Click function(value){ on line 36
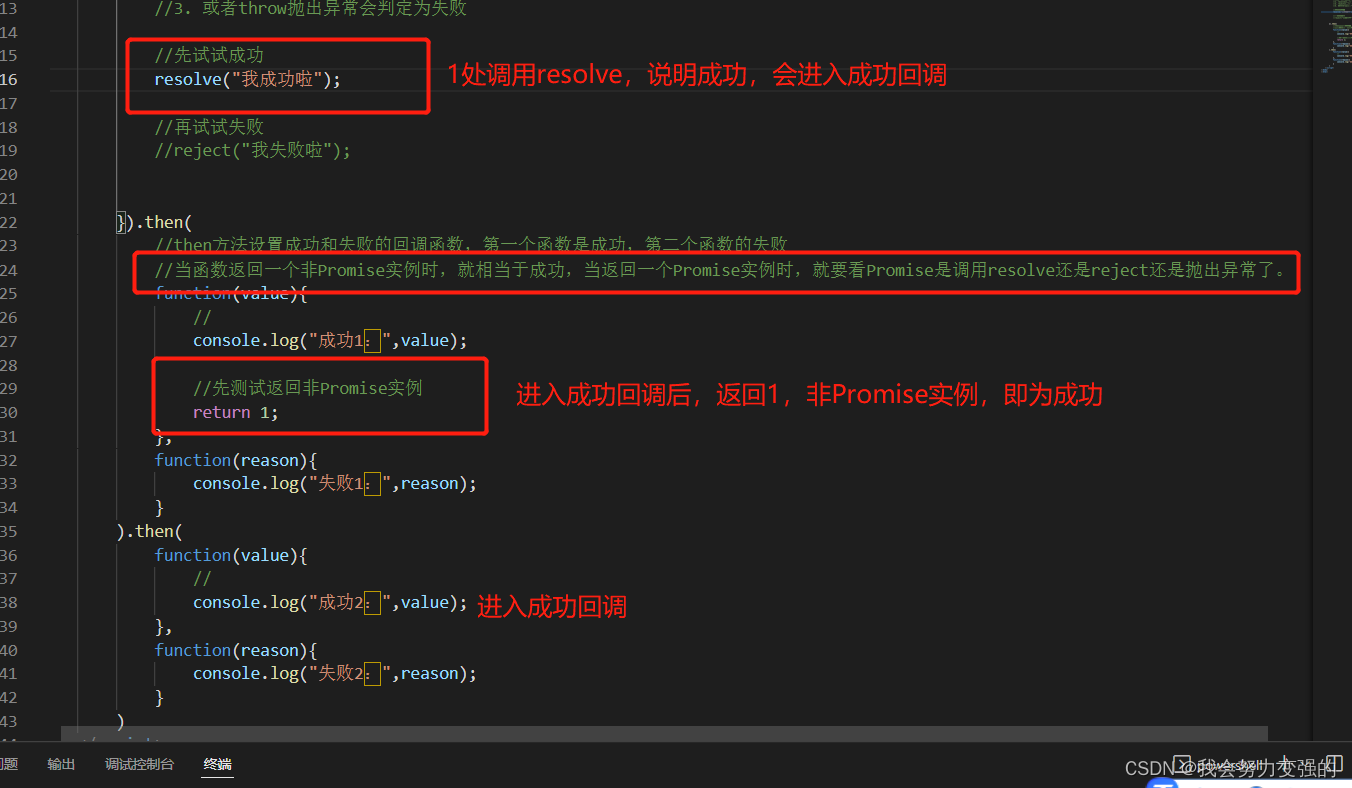Viewport: 1352px width, 788px height. coord(231,555)
